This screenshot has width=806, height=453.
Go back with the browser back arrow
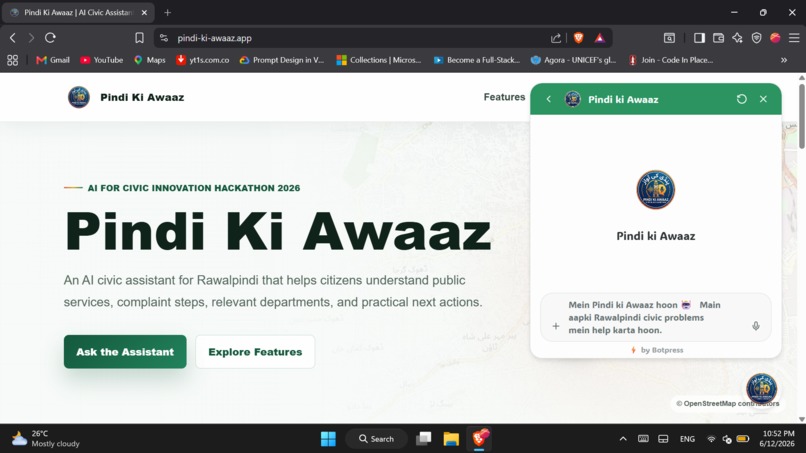pyautogui.click(x=13, y=38)
